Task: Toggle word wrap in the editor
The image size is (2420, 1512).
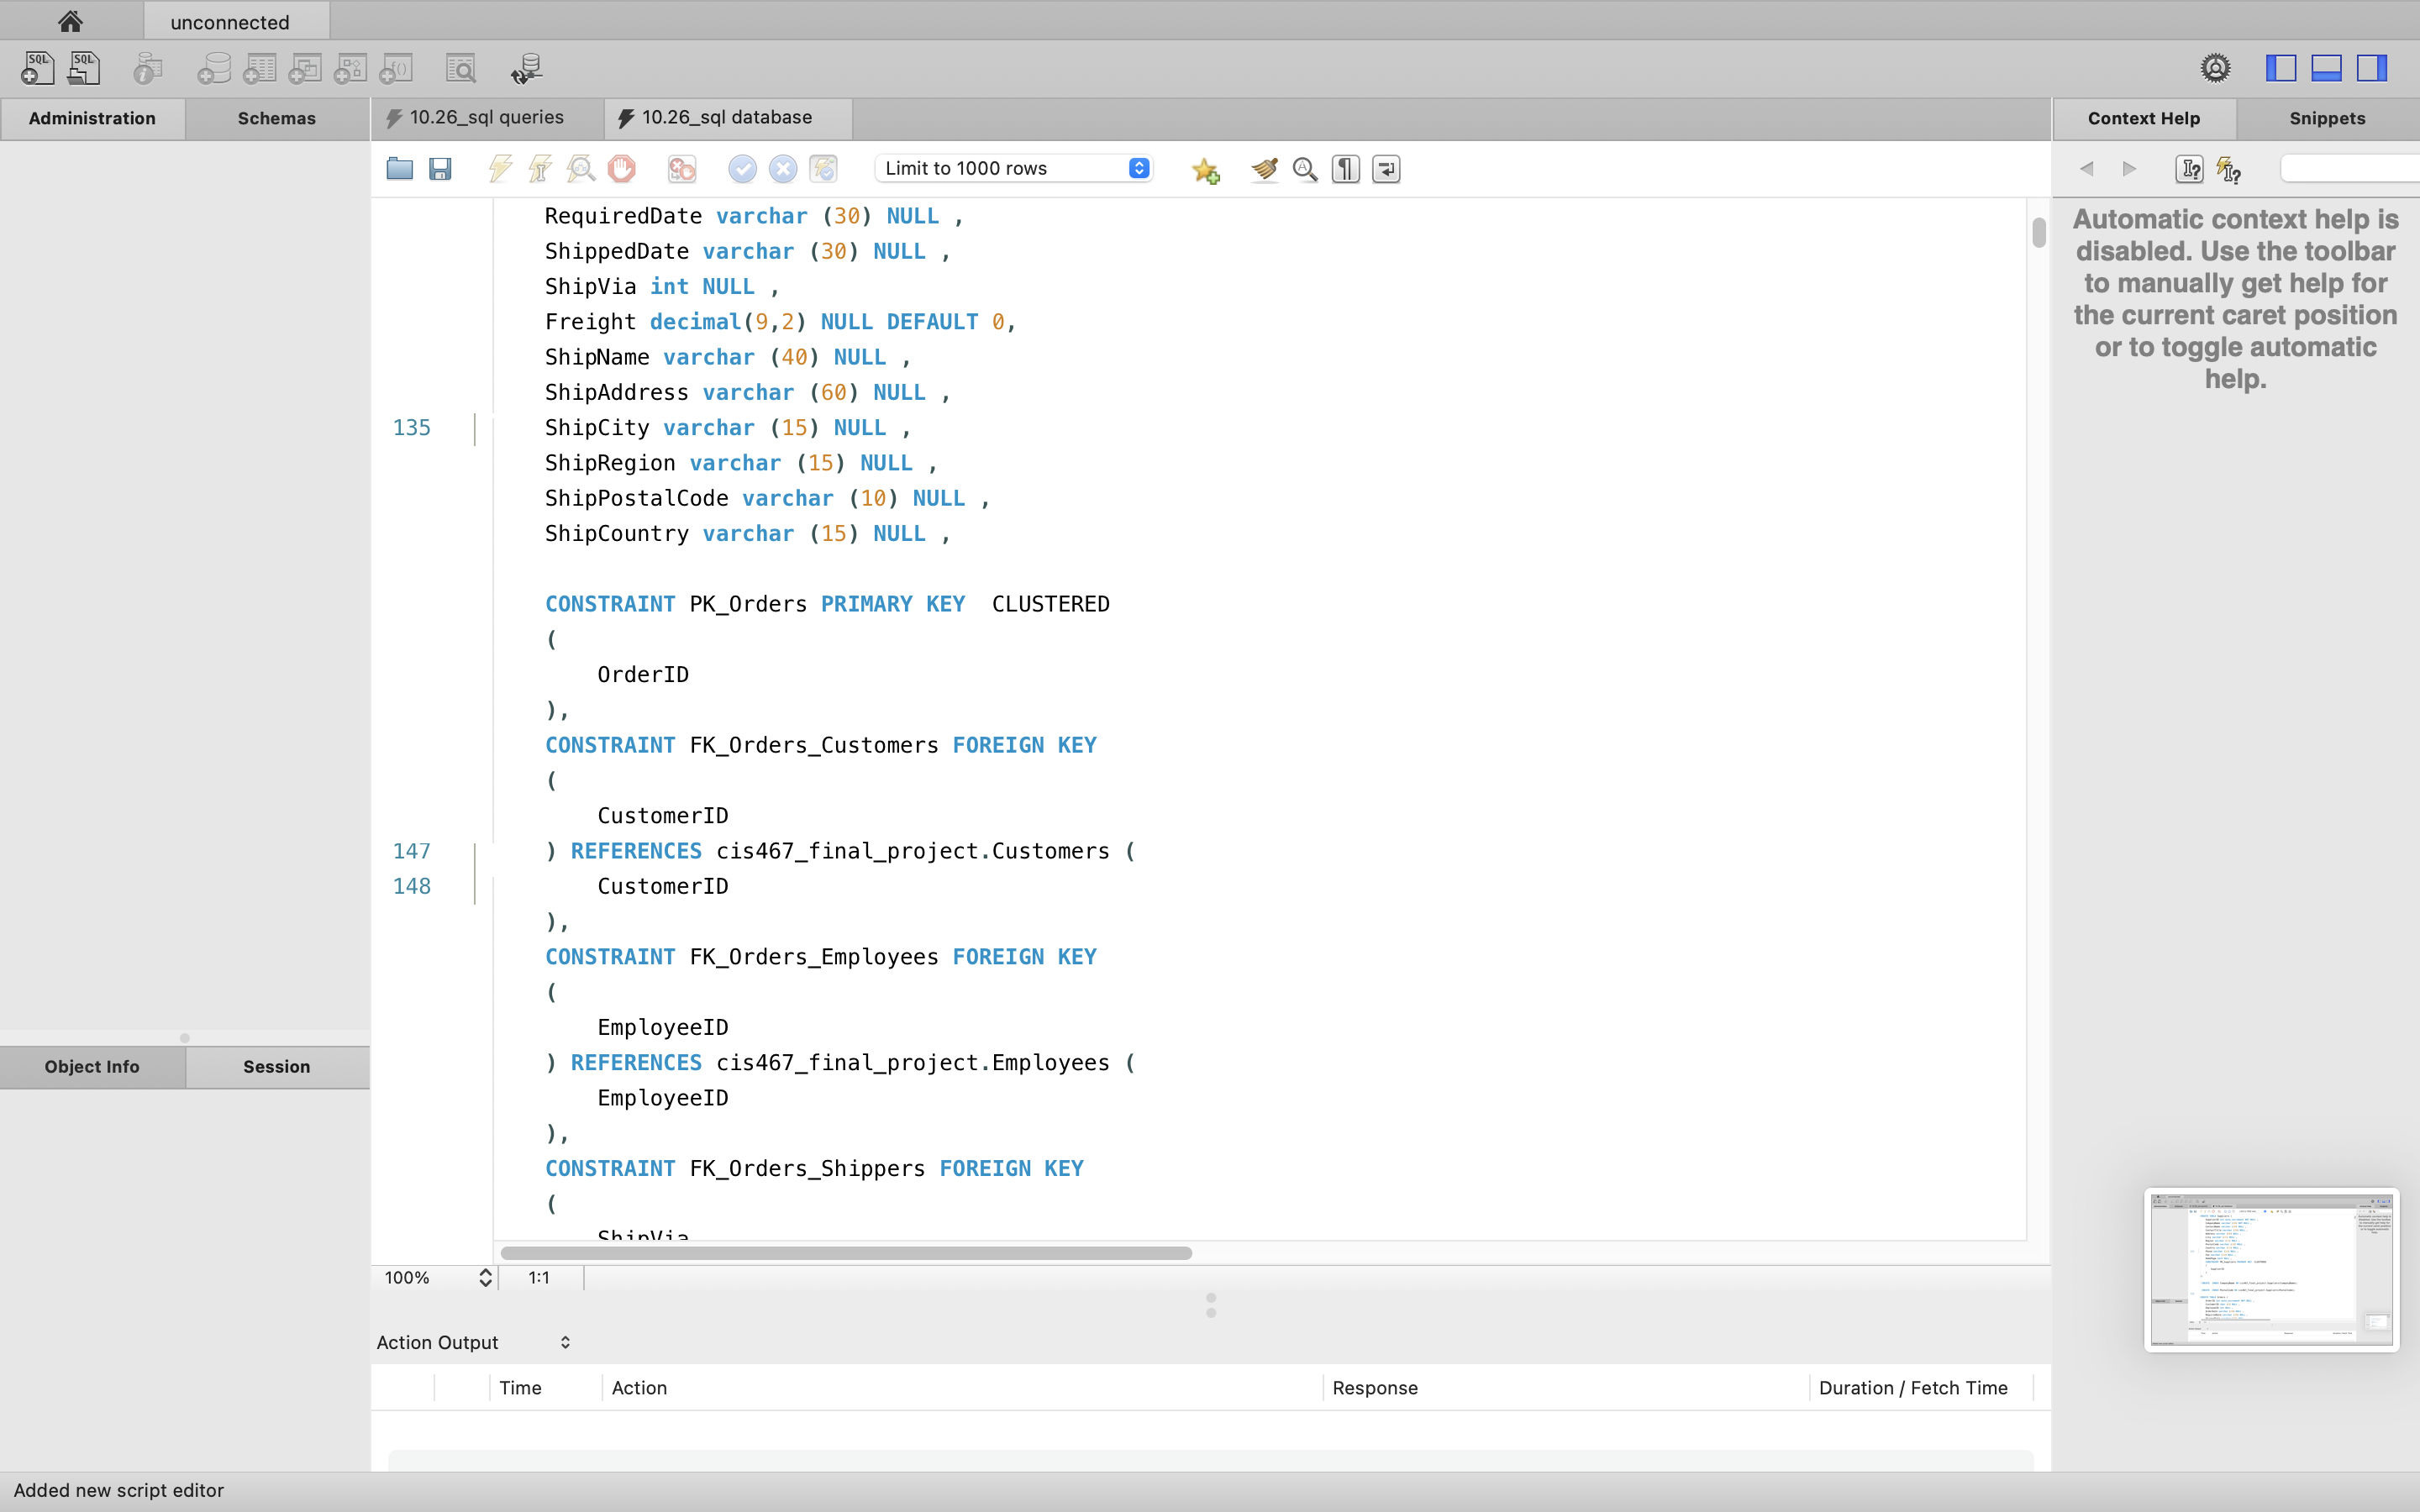Action: (1385, 169)
